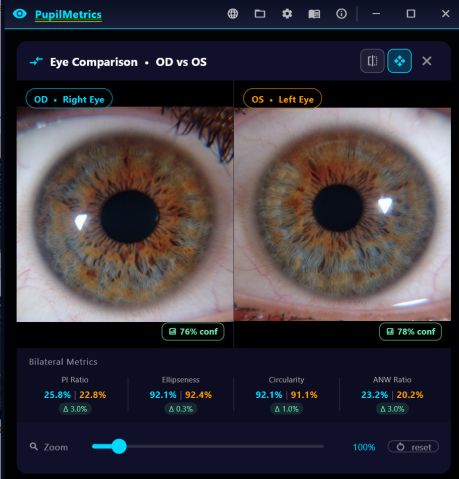Open settings gear icon
This screenshot has width=459, height=479.
287,14
